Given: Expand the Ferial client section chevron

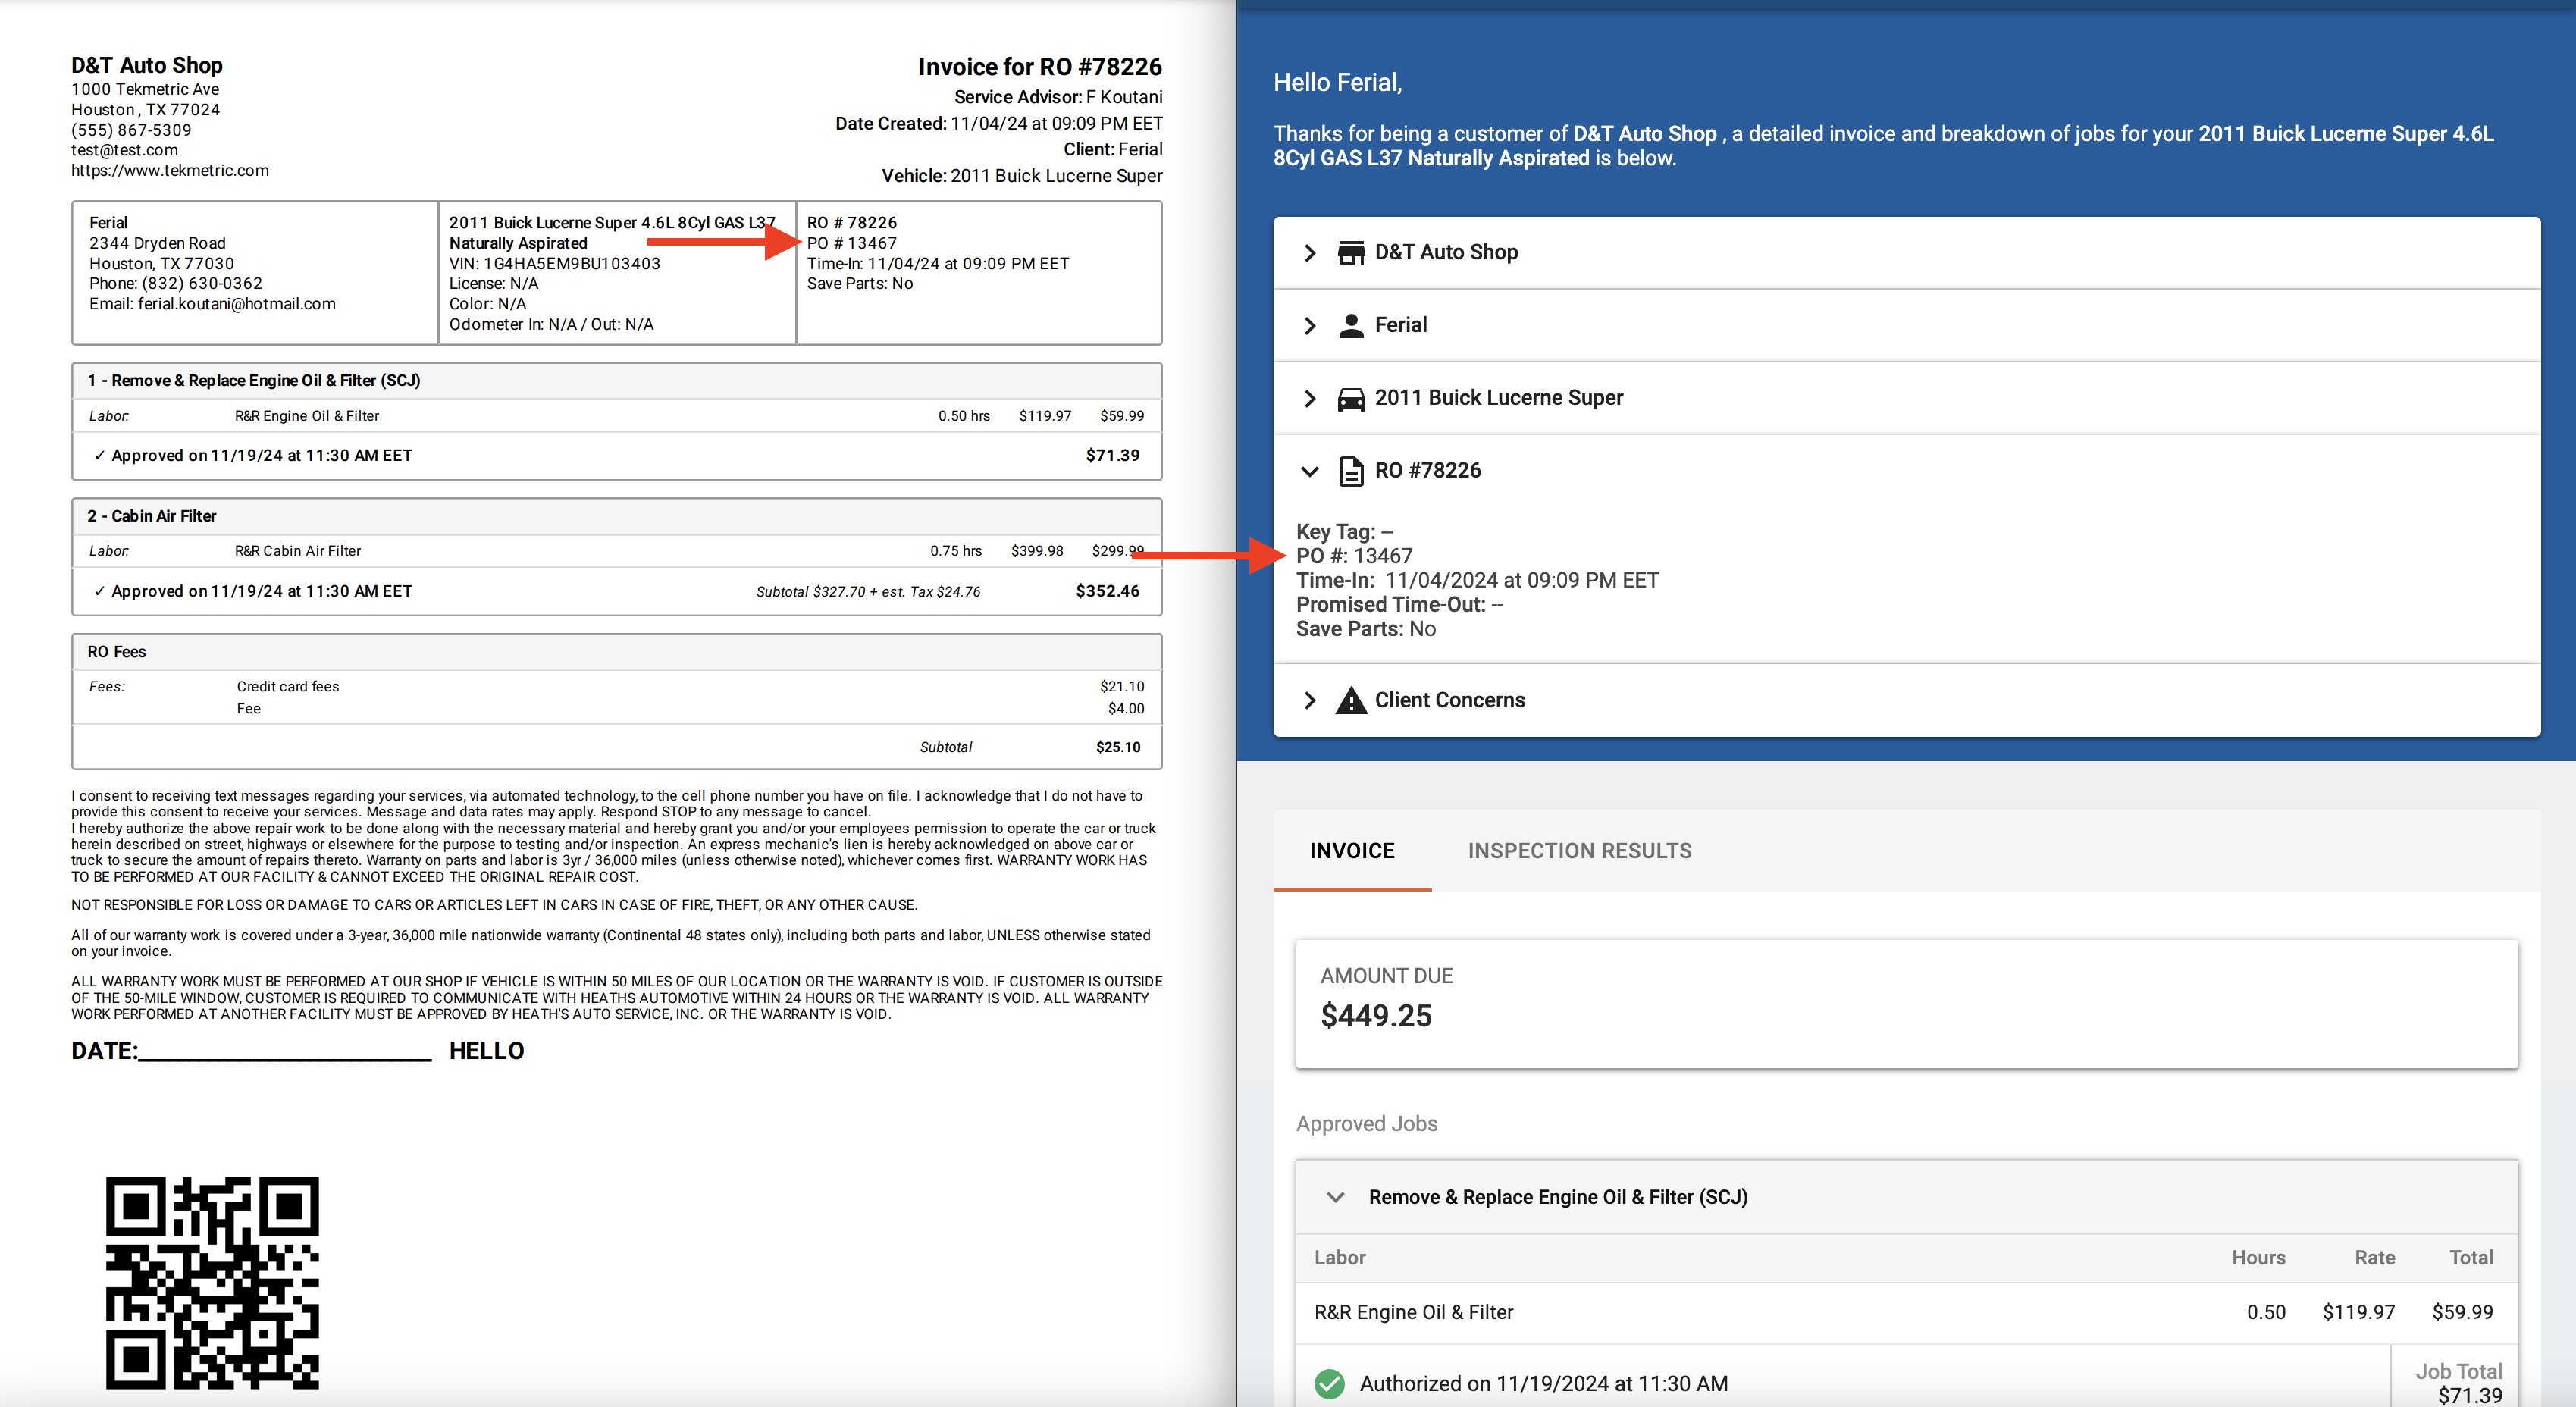Looking at the screenshot, I should click(1309, 326).
